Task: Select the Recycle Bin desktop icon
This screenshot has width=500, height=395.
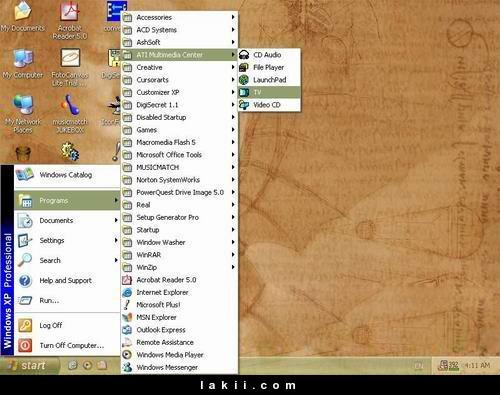Action: (23, 153)
